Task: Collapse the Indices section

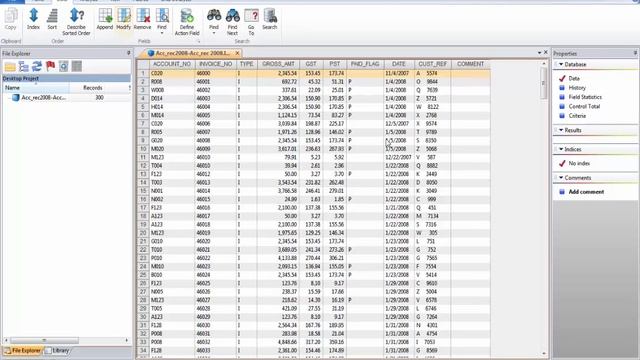Action: pyautogui.click(x=561, y=149)
